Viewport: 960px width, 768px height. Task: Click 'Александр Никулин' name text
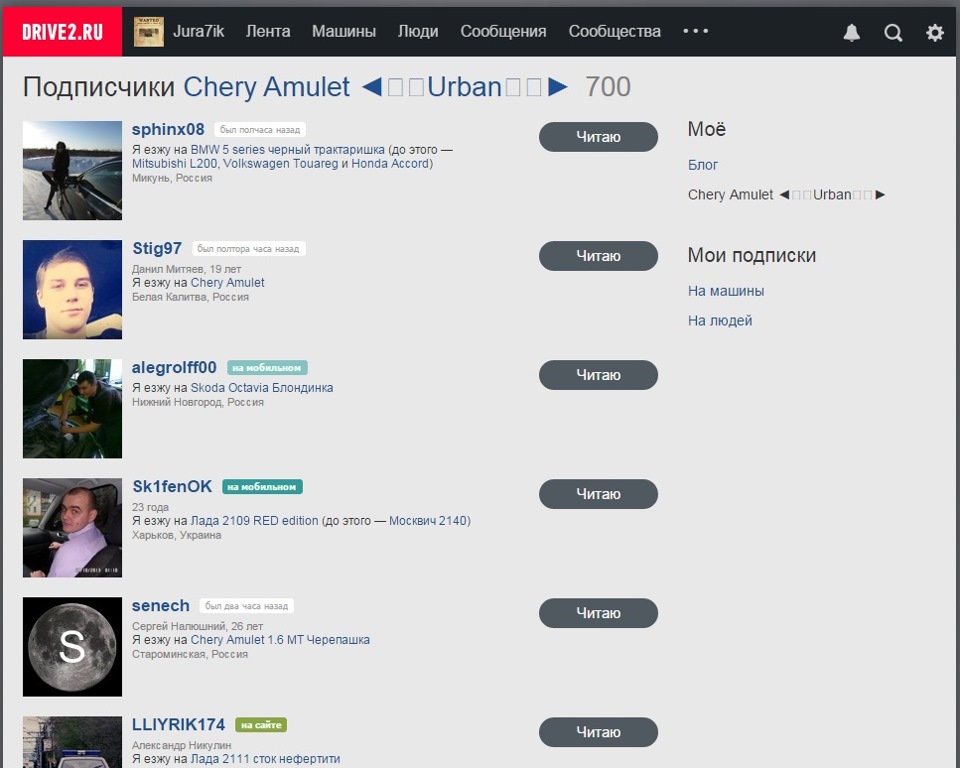tap(182, 745)
